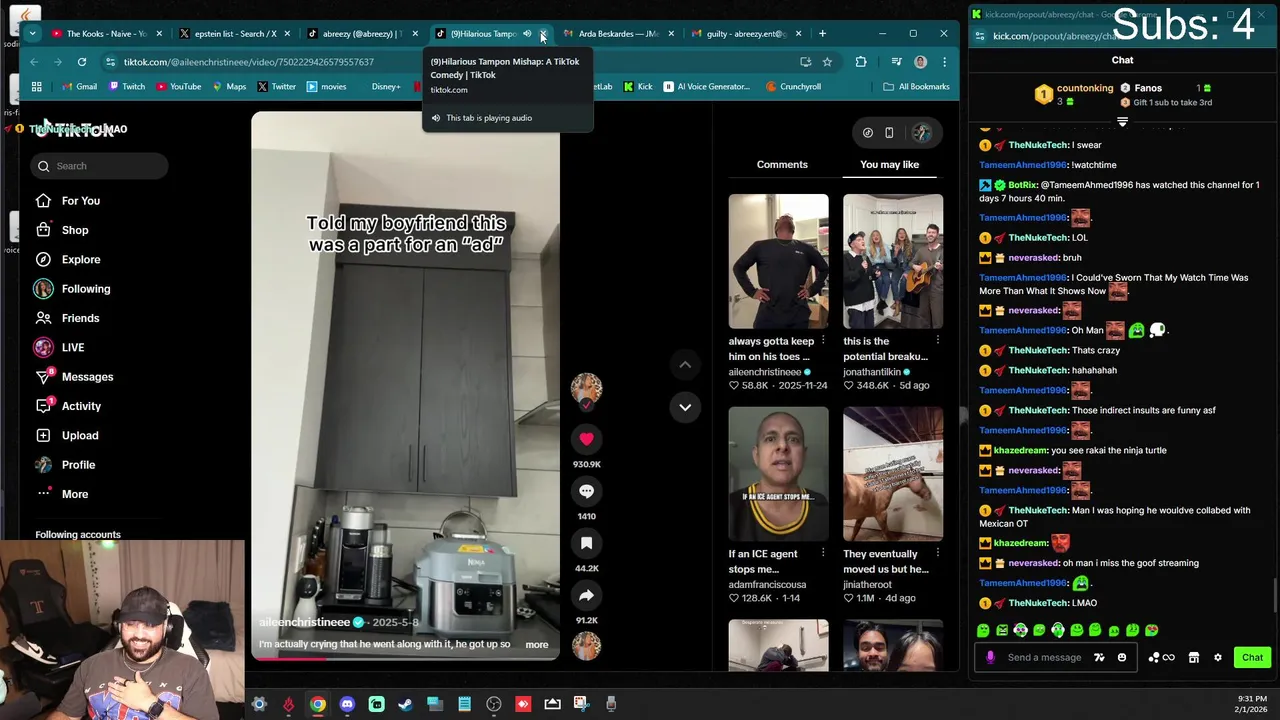
Task: Mute the TikTok tab audio icon
Action: [x=527, y=34]
